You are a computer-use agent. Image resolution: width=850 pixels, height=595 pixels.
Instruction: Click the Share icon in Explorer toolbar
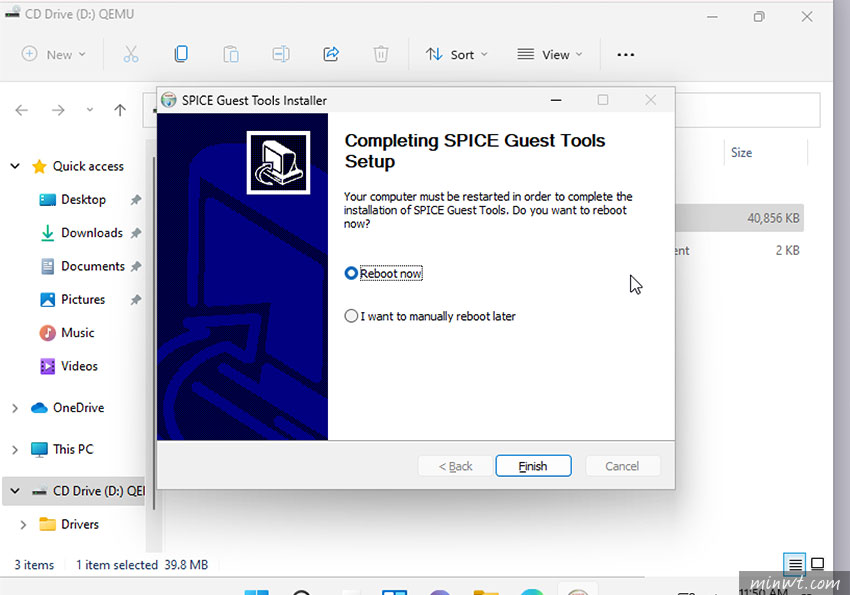click(331, 54)
